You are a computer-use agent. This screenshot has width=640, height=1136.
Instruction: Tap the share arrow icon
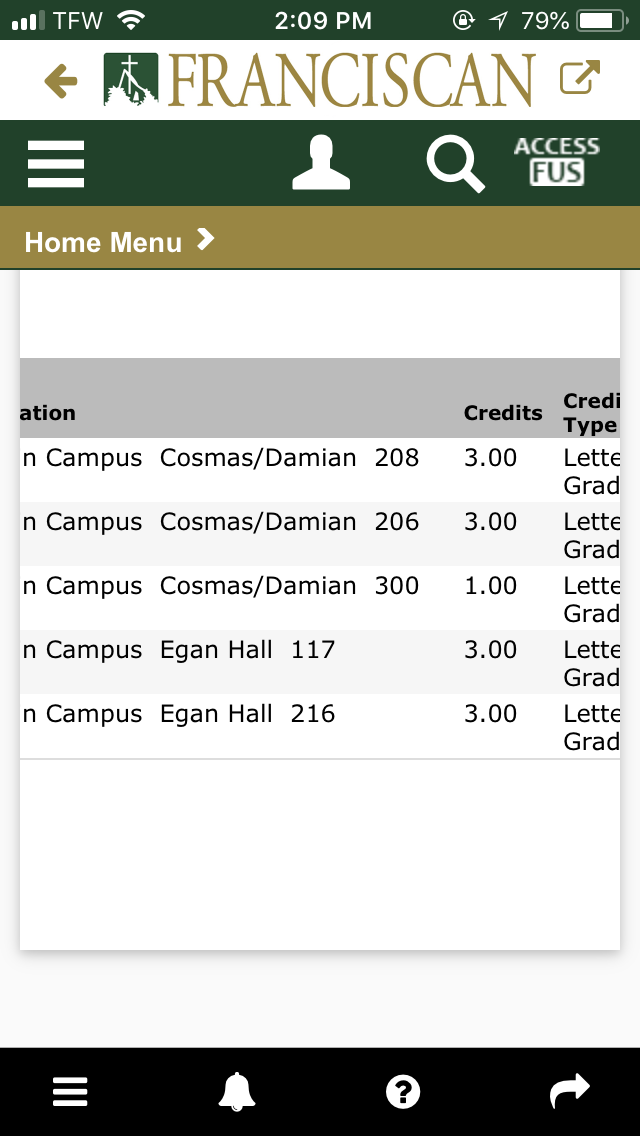pos(570,1092)
